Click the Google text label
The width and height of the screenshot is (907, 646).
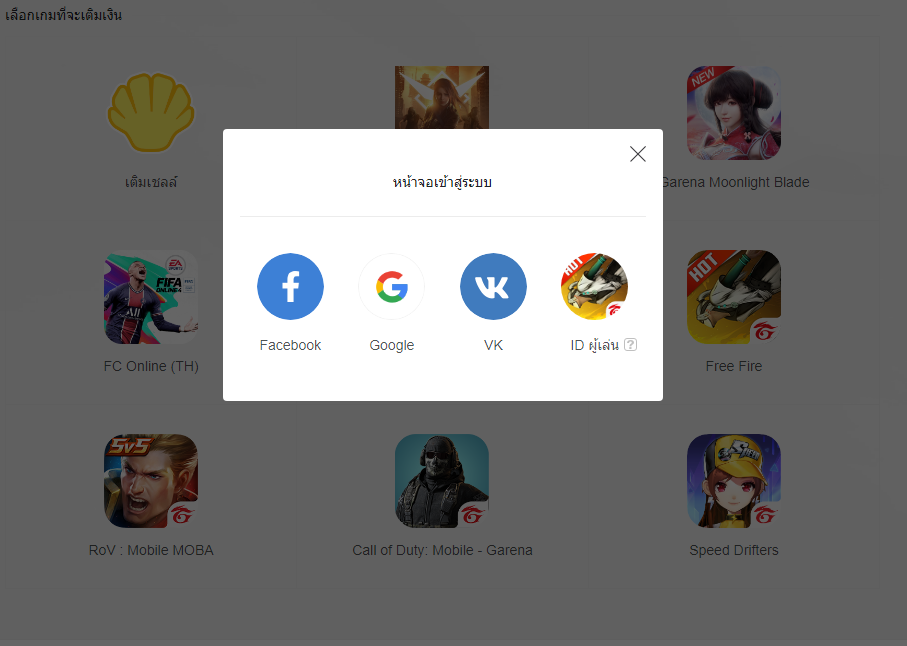pyautogui.click(x=392, y=345)
